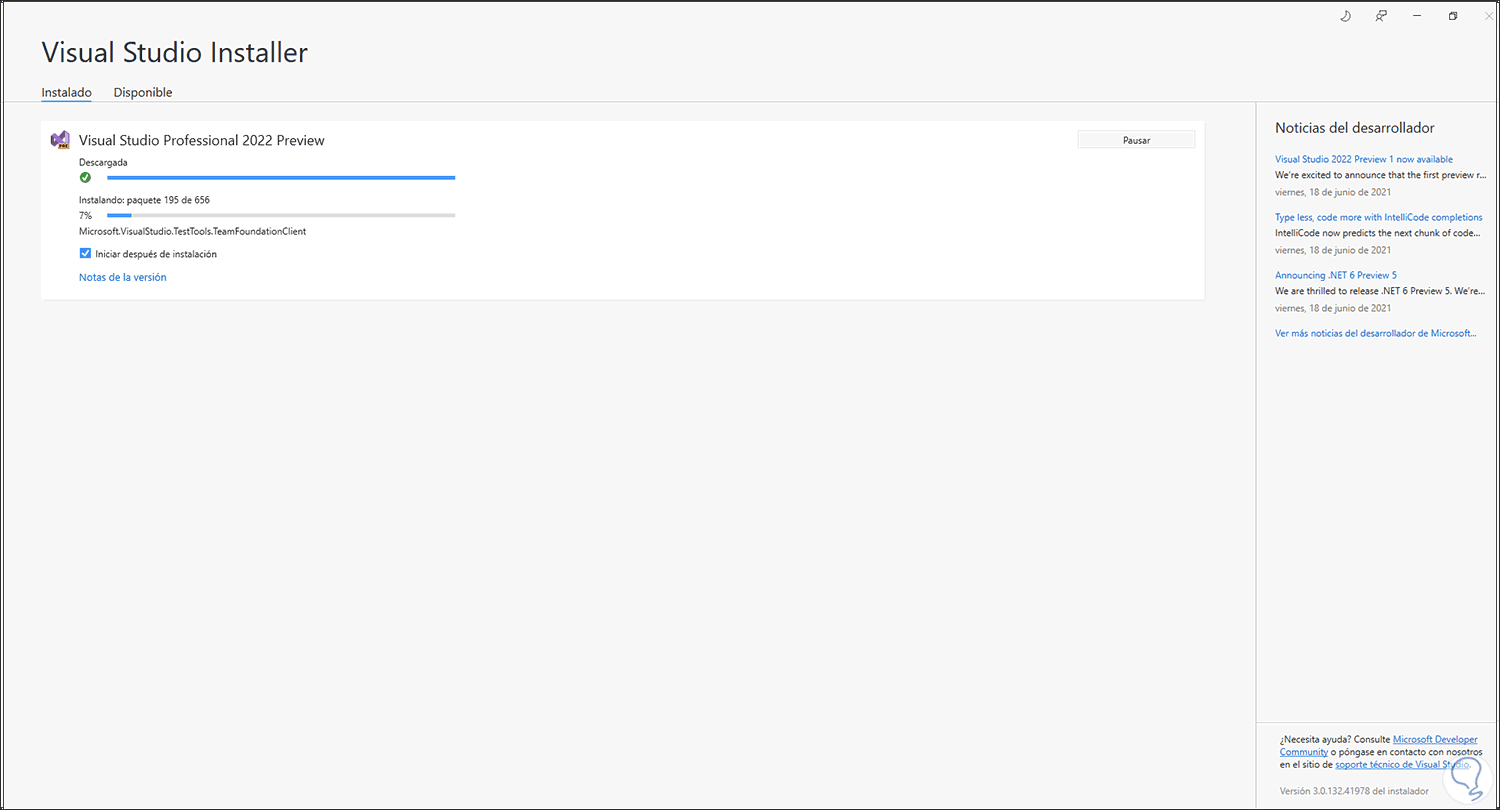The image size is (1500, 810).
Task: Switch to the Instalado tab
Action: [x=66, y=92]
